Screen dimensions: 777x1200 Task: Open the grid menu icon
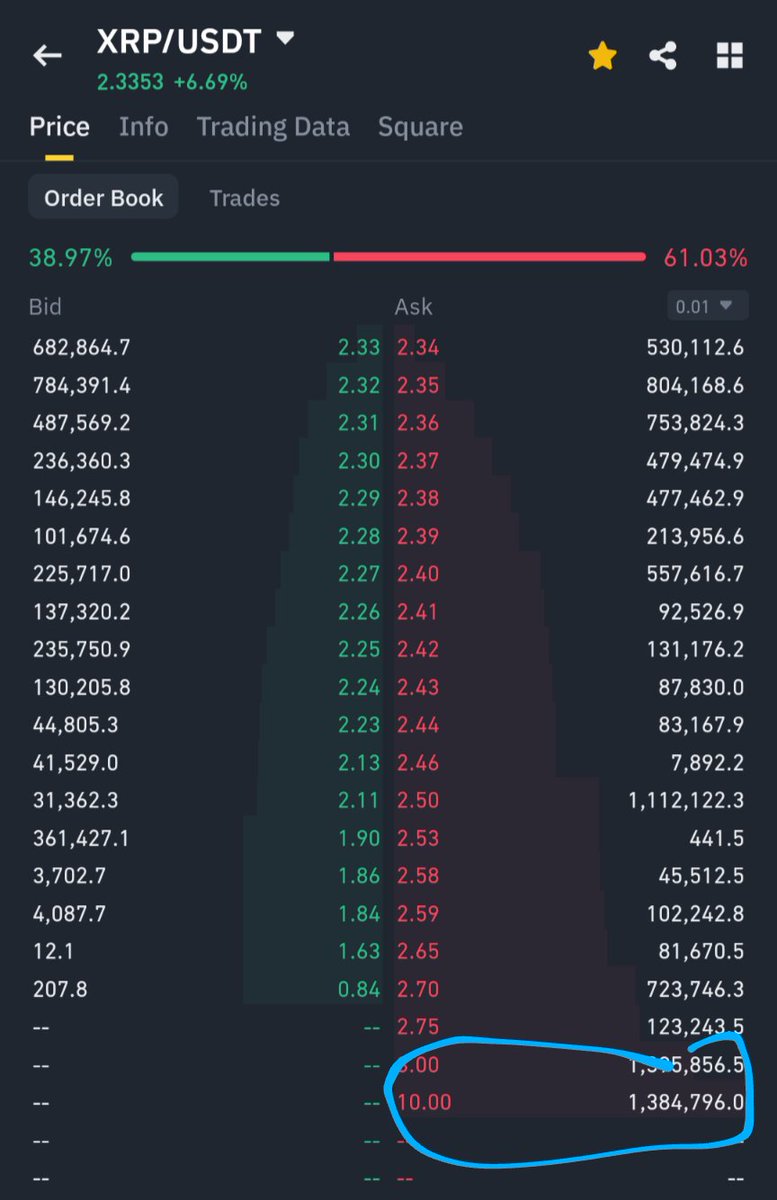point(730,56)
